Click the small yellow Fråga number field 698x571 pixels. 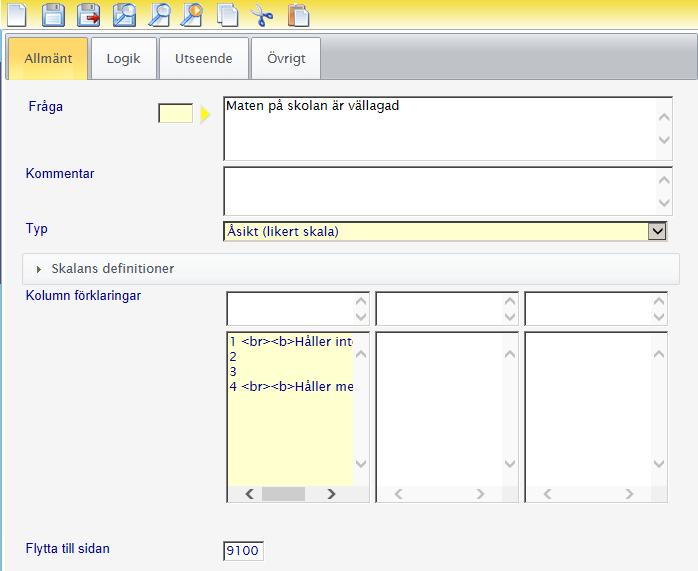(x=175, y=113)
